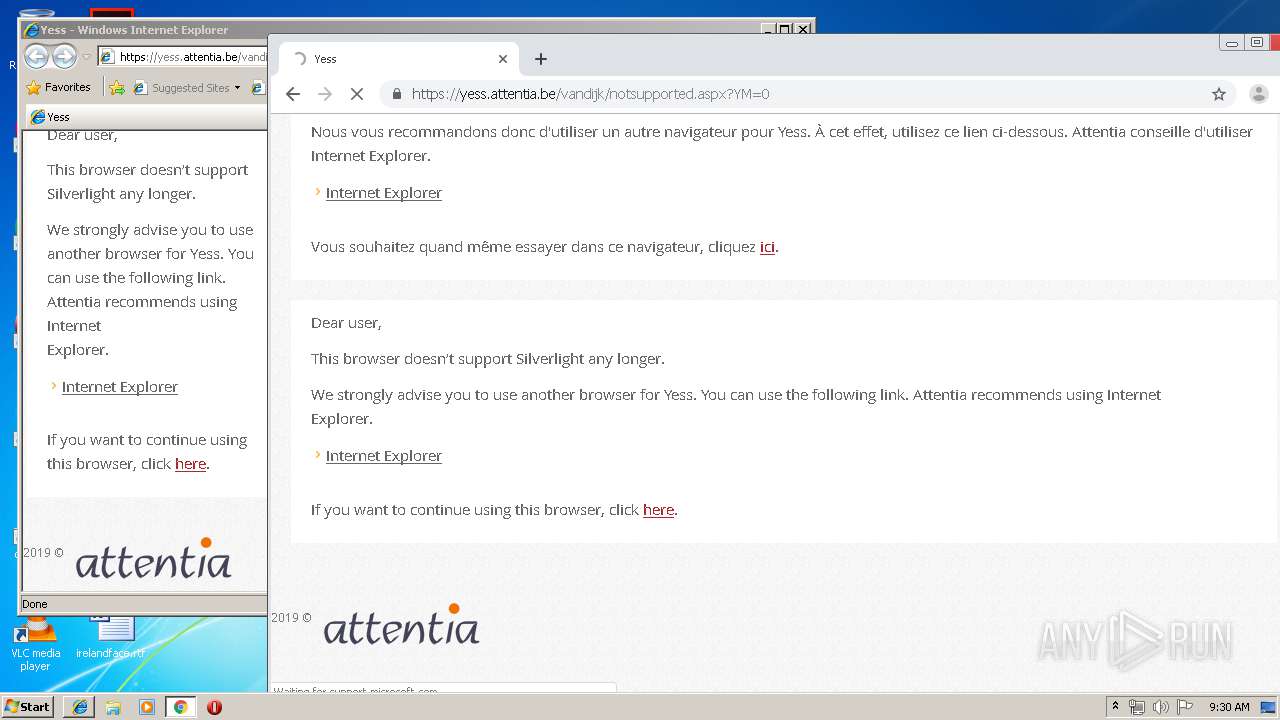The width and height of the screenshot is (1280, 720).
Task: Show hidden system tray icons
Action: tap(1115, 707)
